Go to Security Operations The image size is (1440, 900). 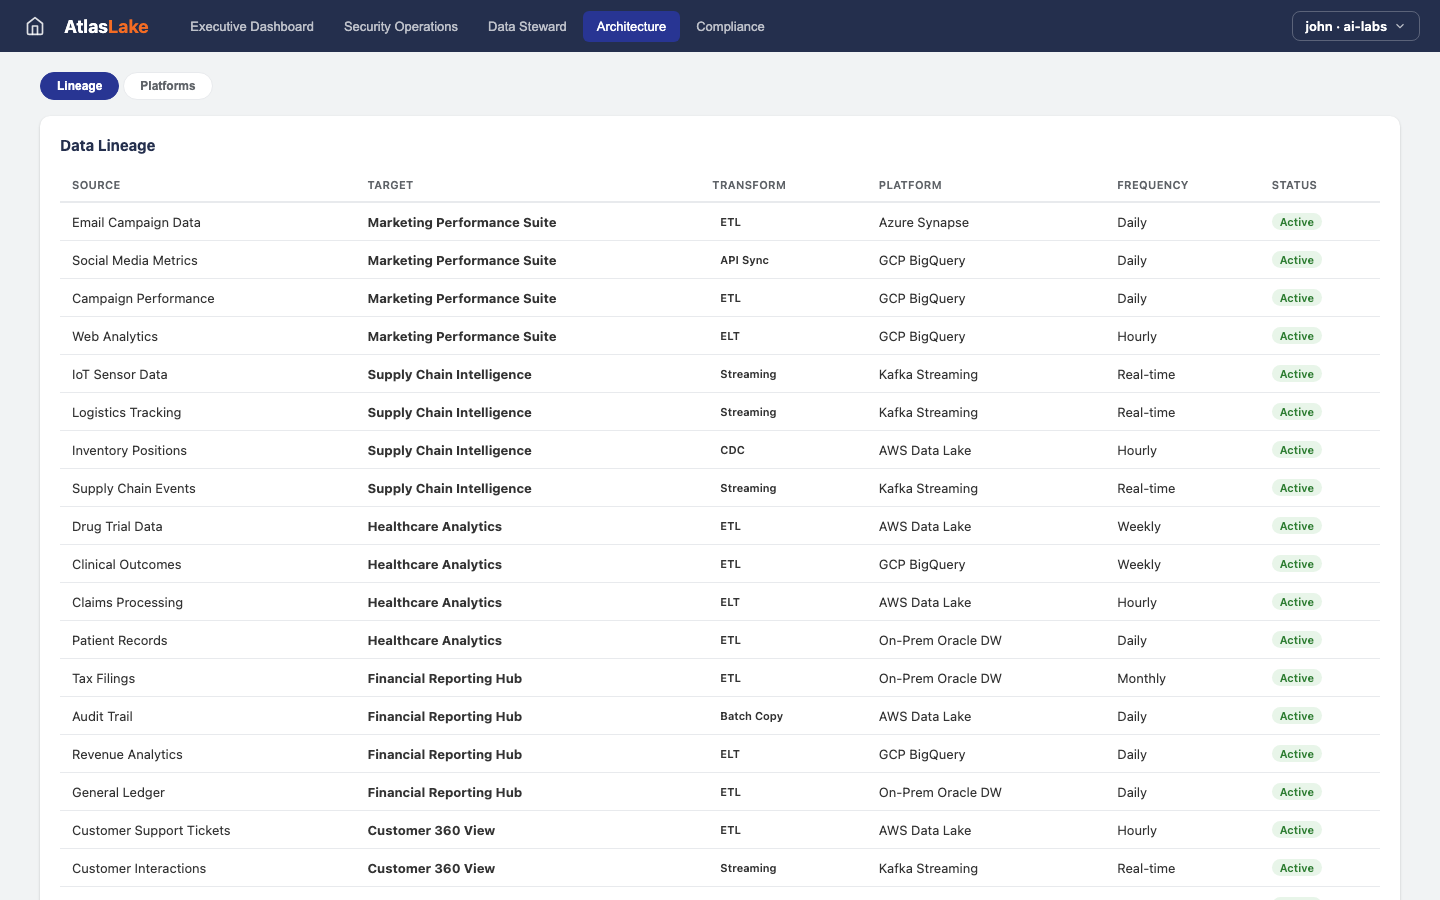[x=400, y=26]
